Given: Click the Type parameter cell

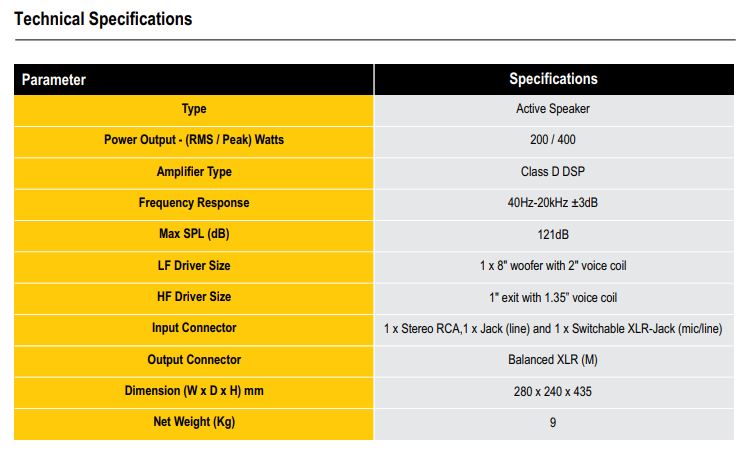Looking at the screenshot, I should coord(194,109).
